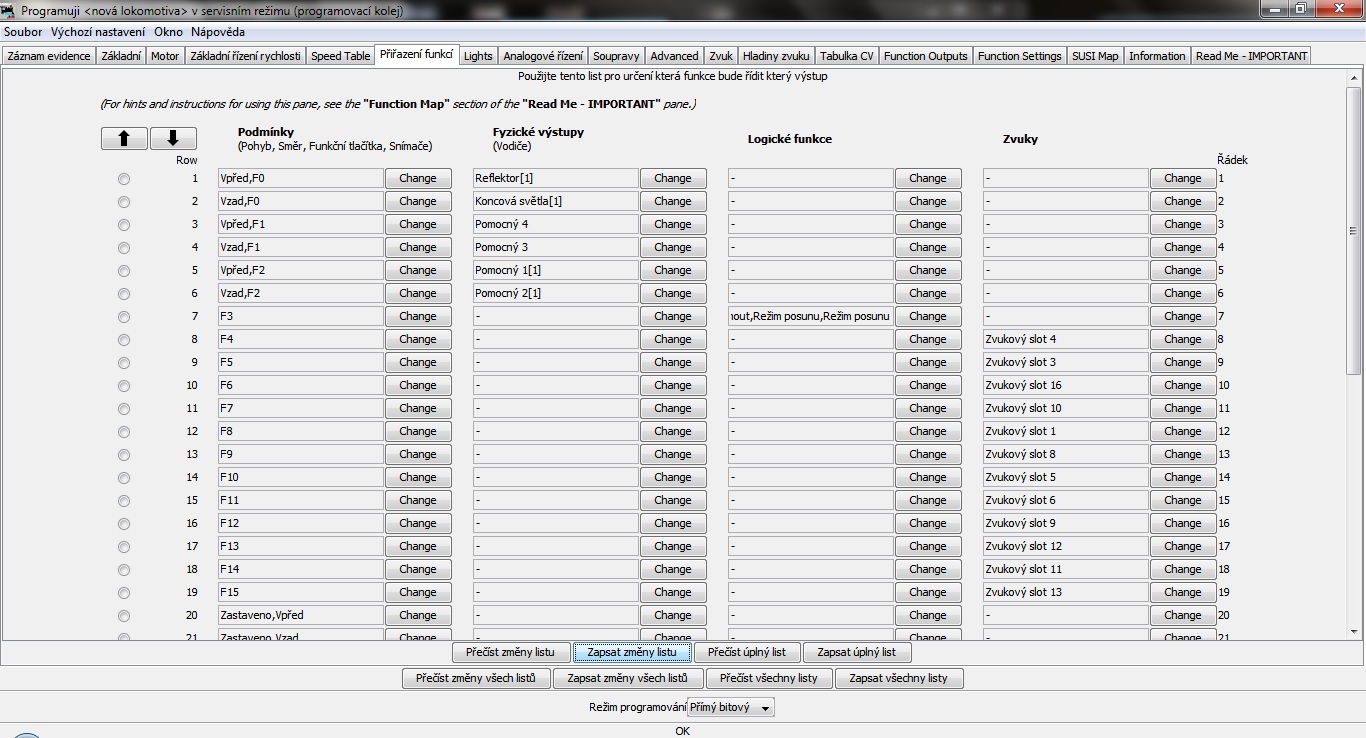The image size is (1366, 738).
Task: Change the Zvukový slot 4 sound assignment
Action: [1182, 339]
